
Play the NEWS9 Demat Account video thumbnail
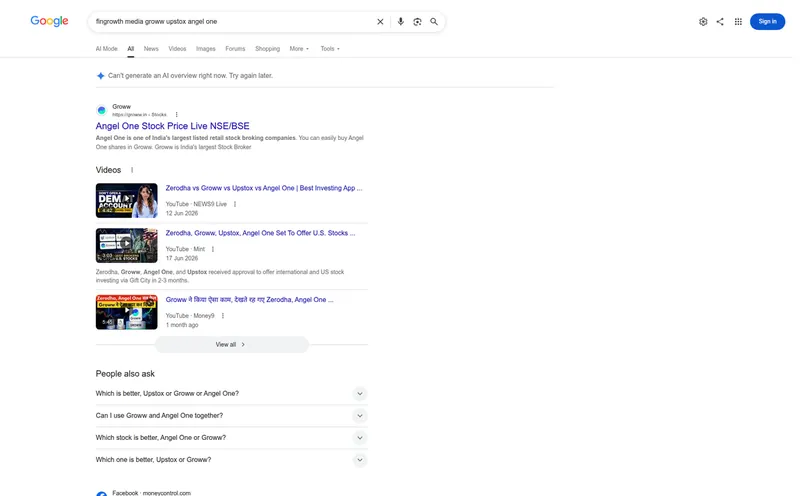click(127, 201)
